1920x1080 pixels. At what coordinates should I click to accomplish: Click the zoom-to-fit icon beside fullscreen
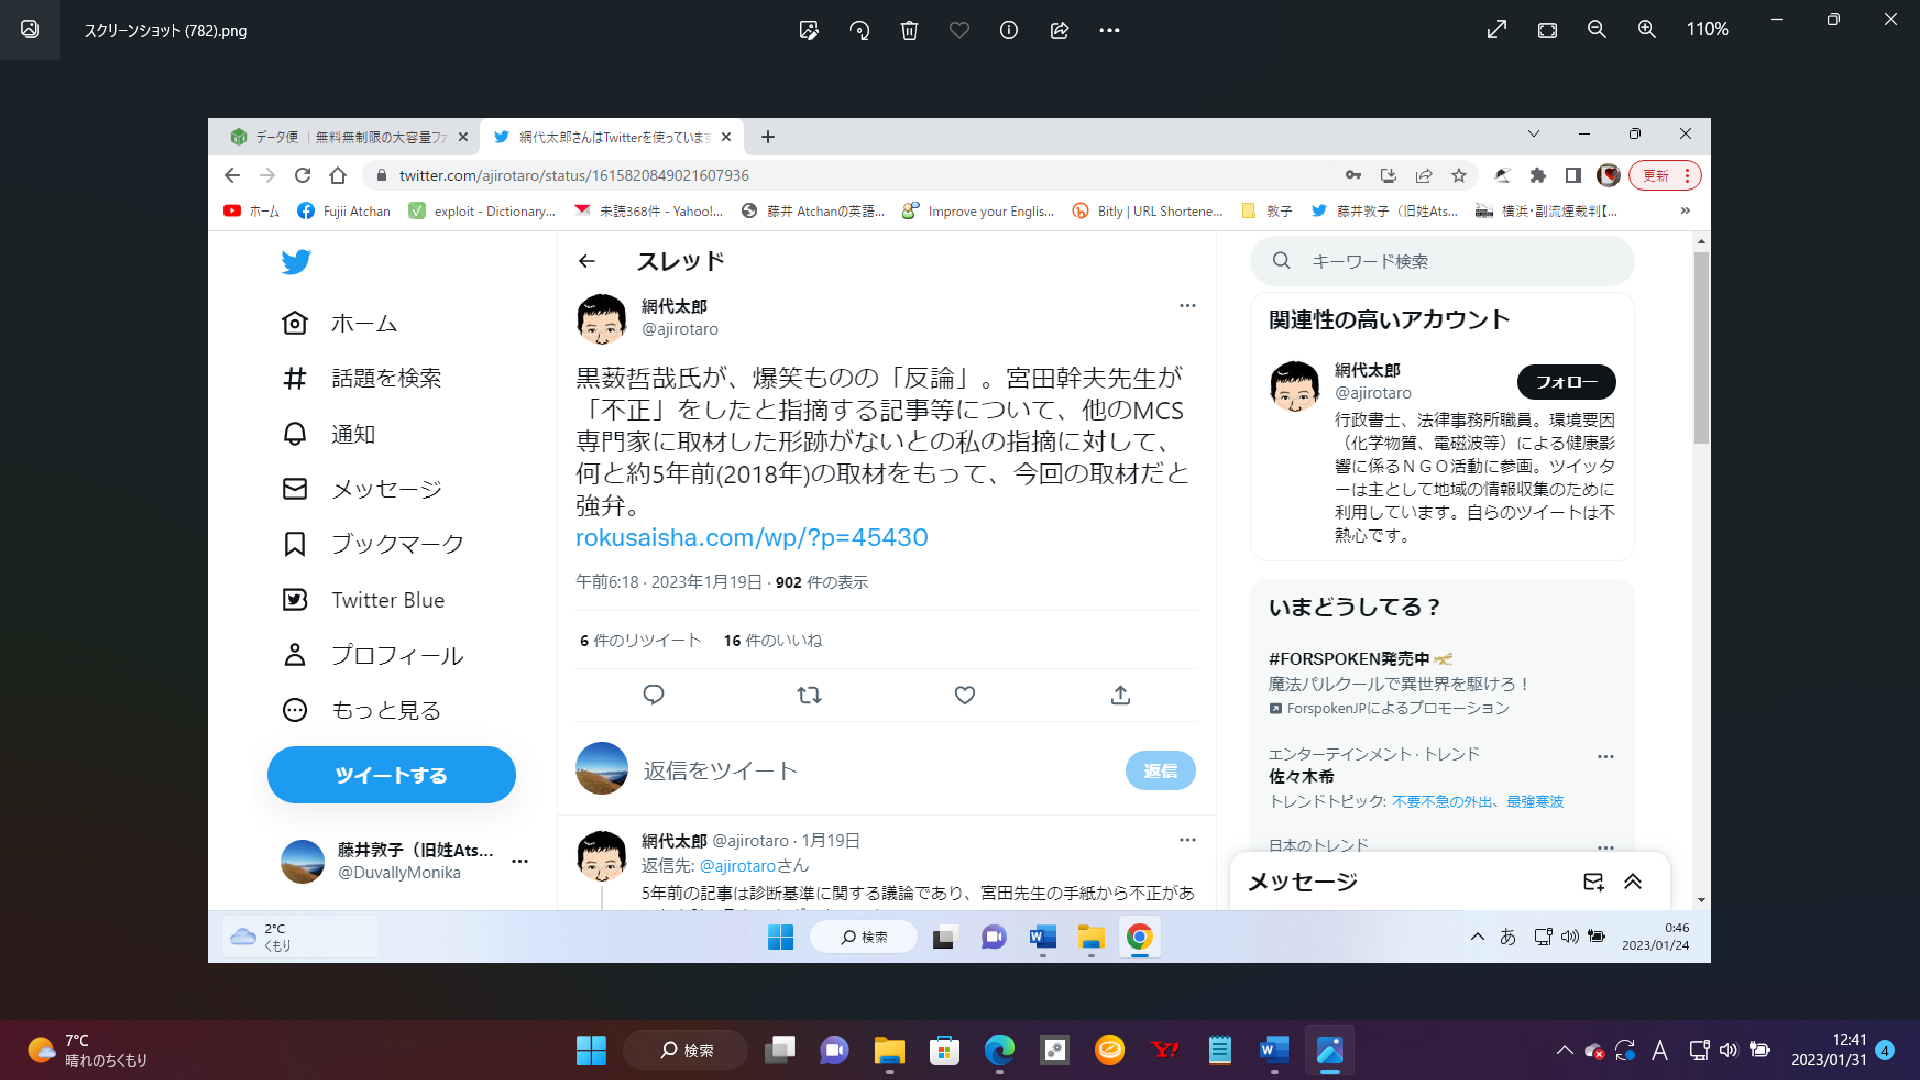coord(1547,30)
